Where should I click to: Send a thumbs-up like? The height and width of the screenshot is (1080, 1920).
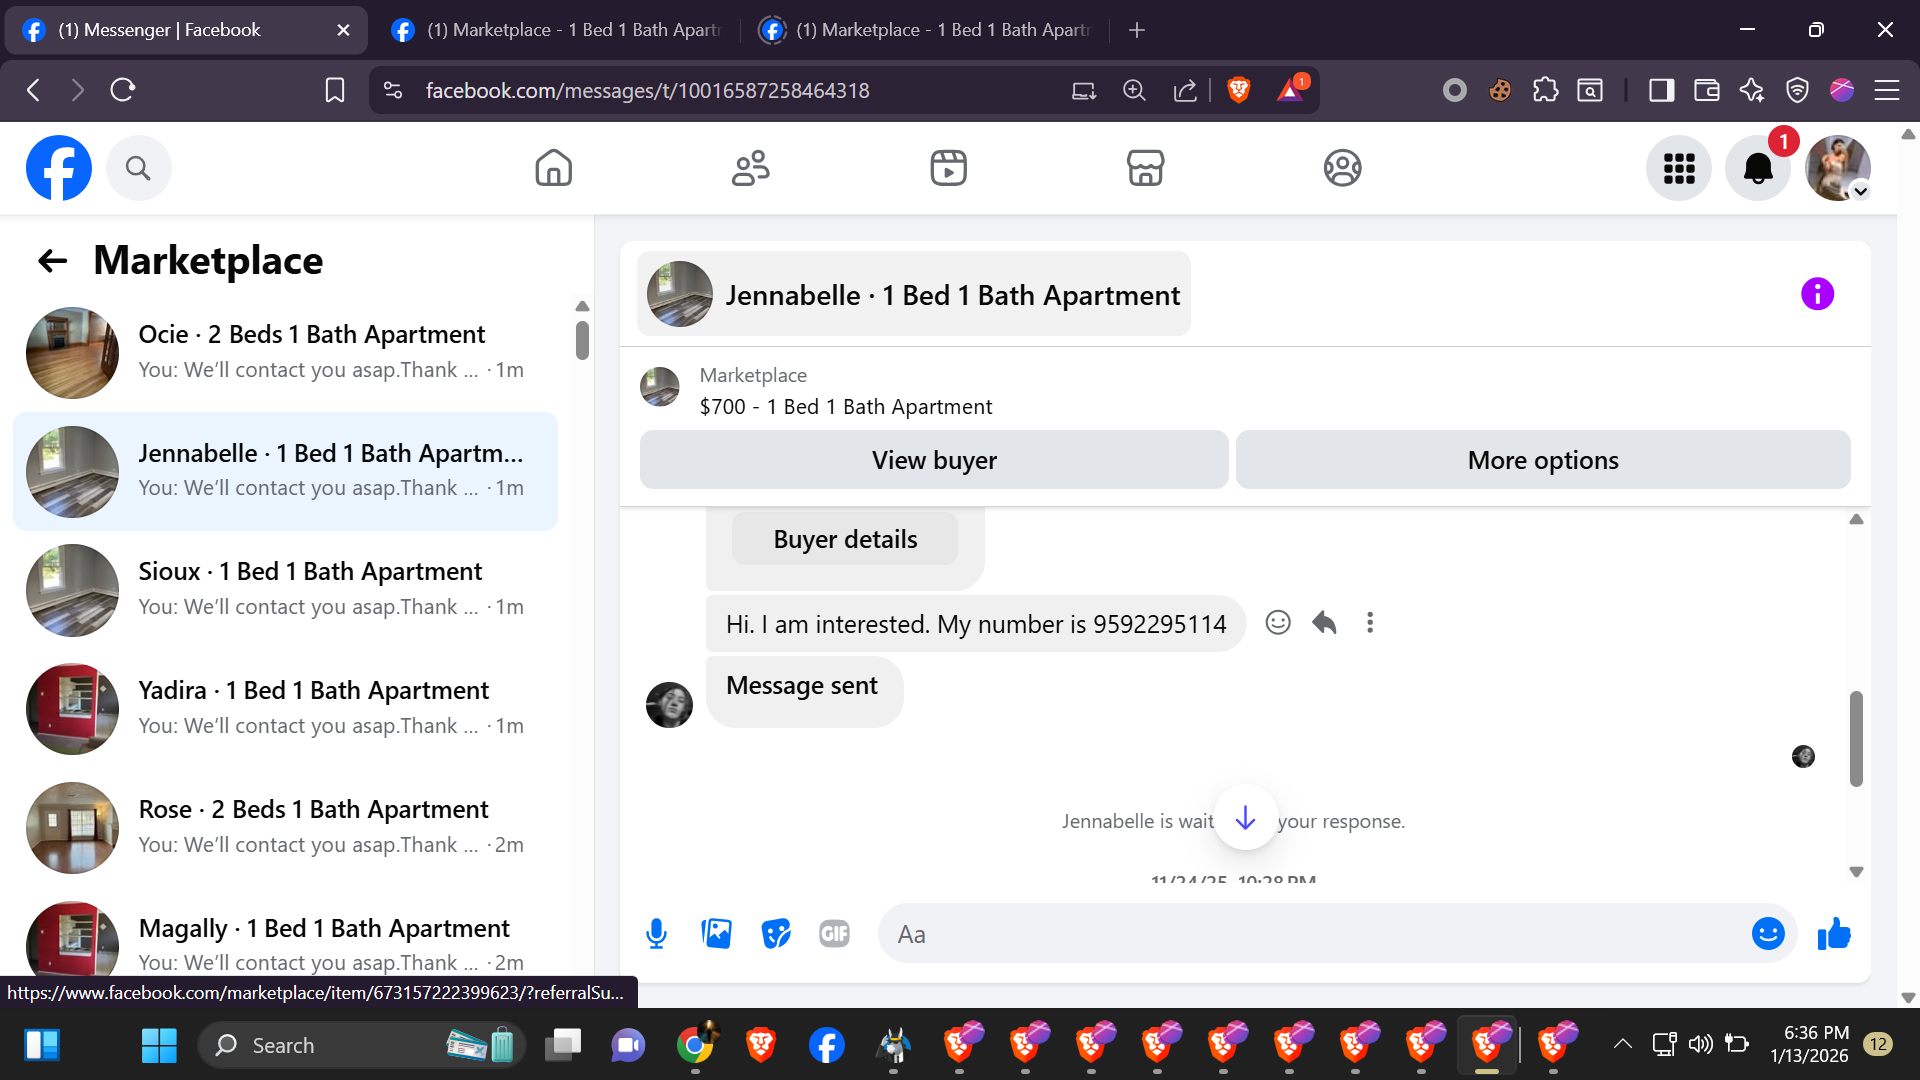[1834, 934]
